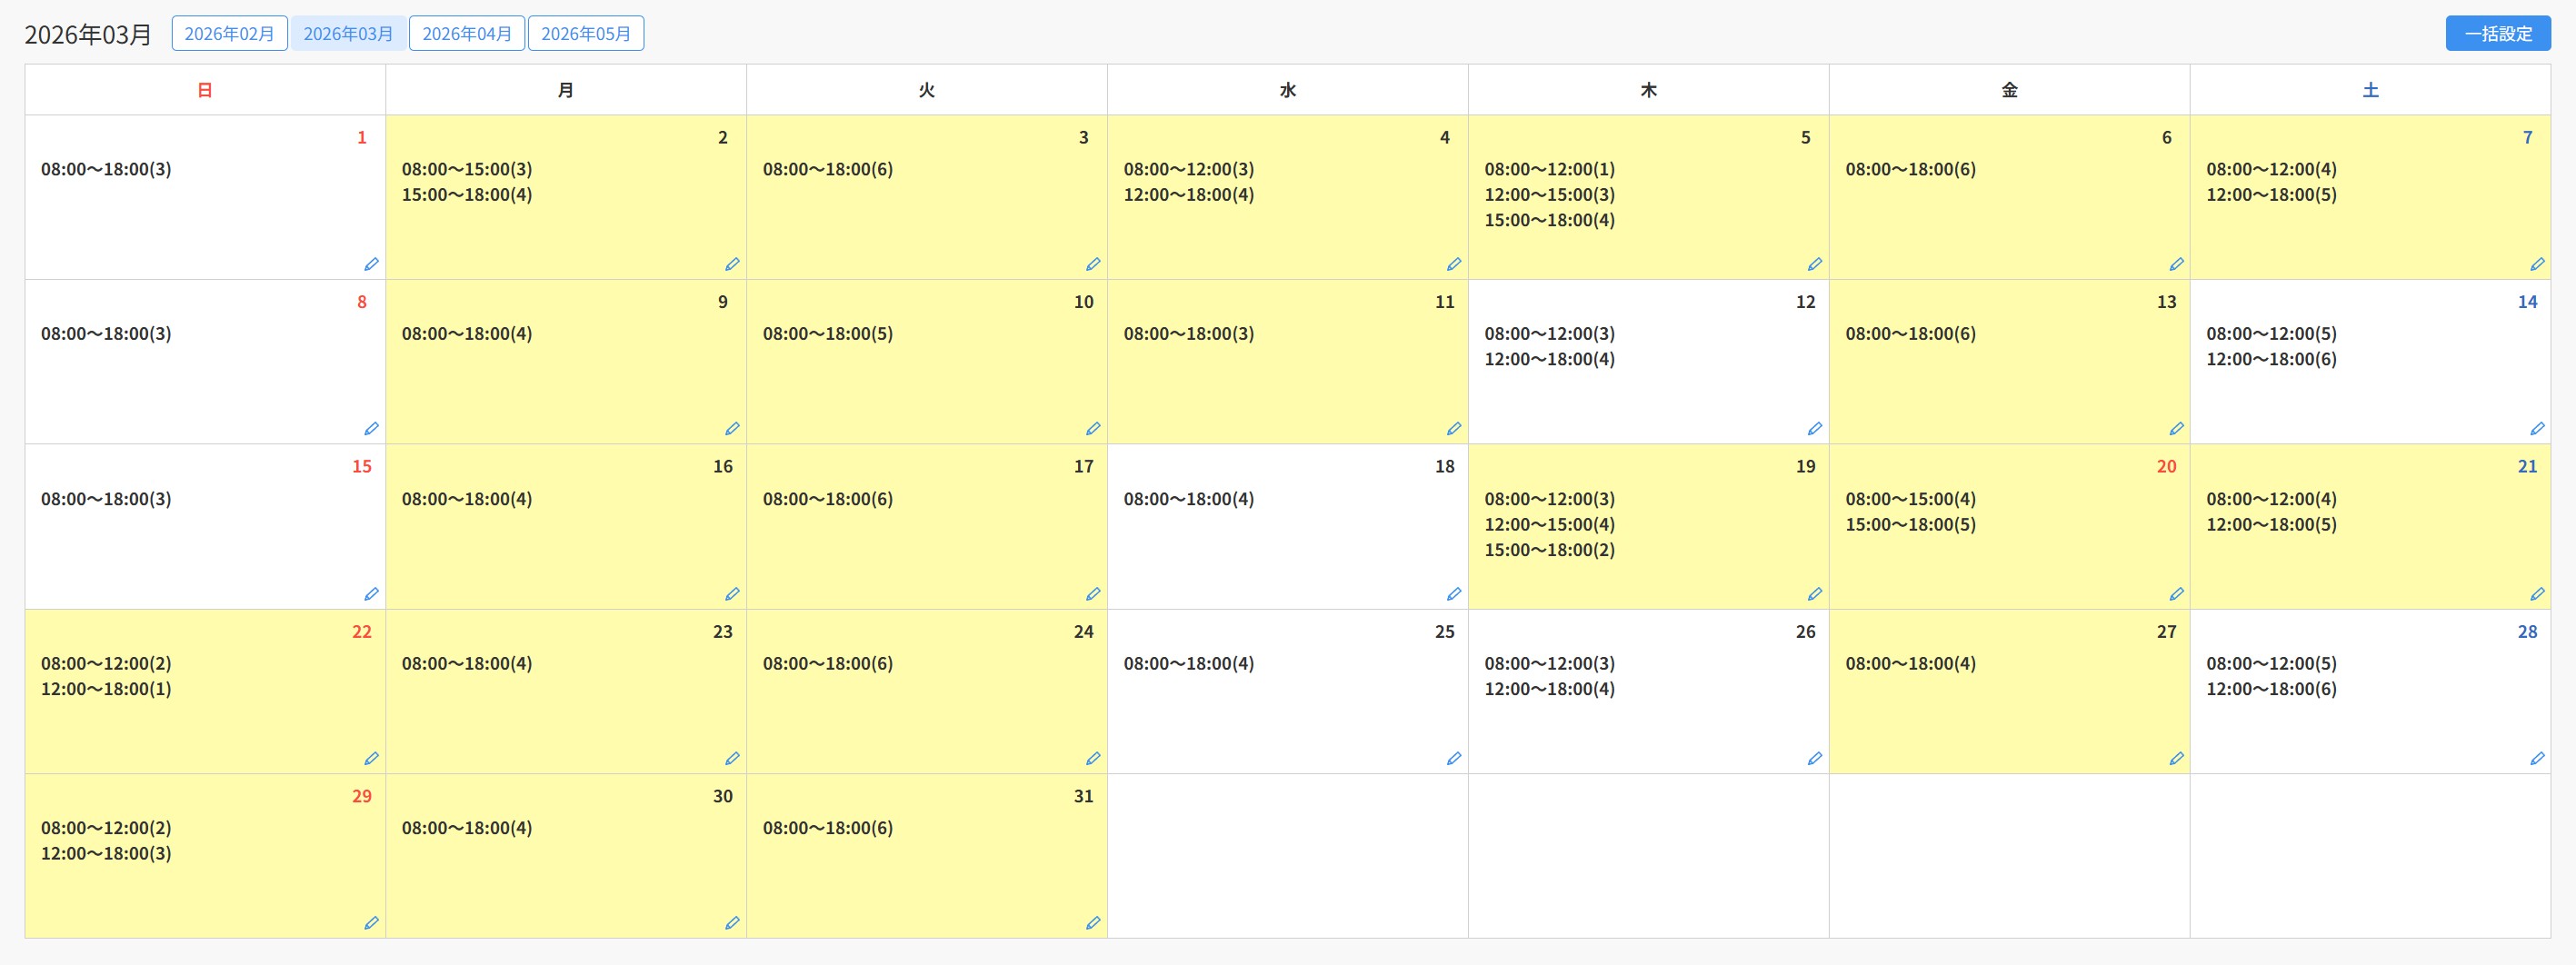Open the edit pencil on March 5
The image size is (2576, 965).
tap(1814, 264)
